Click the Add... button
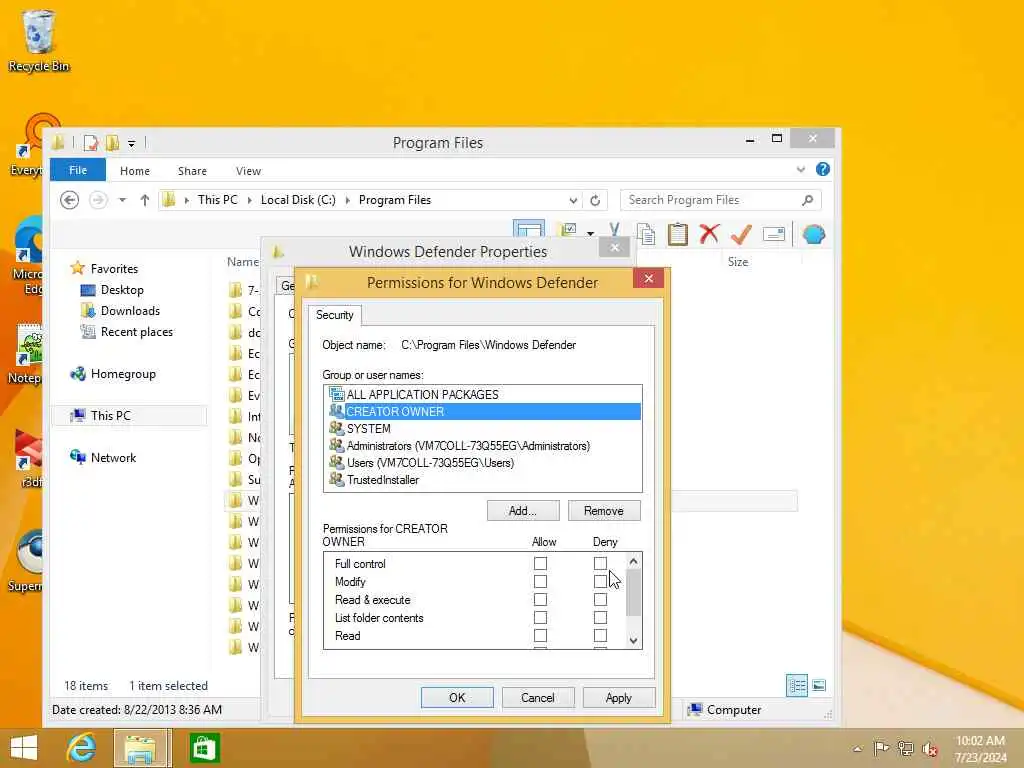The height and width of the screenshot is (768, 1024). click(522, 511)
